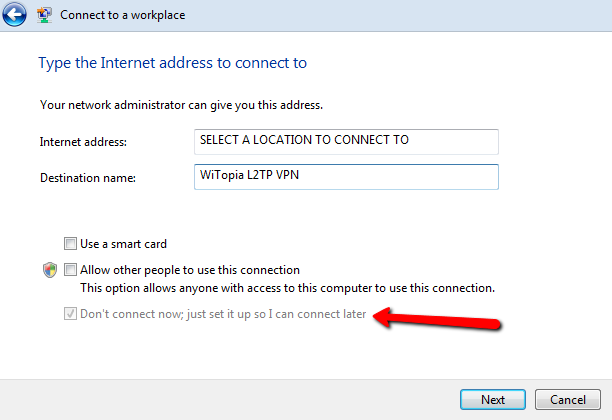Proceed with the Next button

click(493, 399)
